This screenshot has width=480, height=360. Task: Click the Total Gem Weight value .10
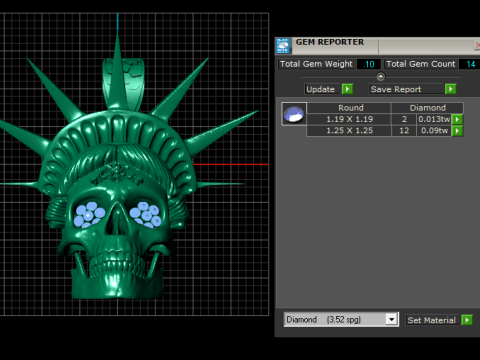(x=369, y=64)
